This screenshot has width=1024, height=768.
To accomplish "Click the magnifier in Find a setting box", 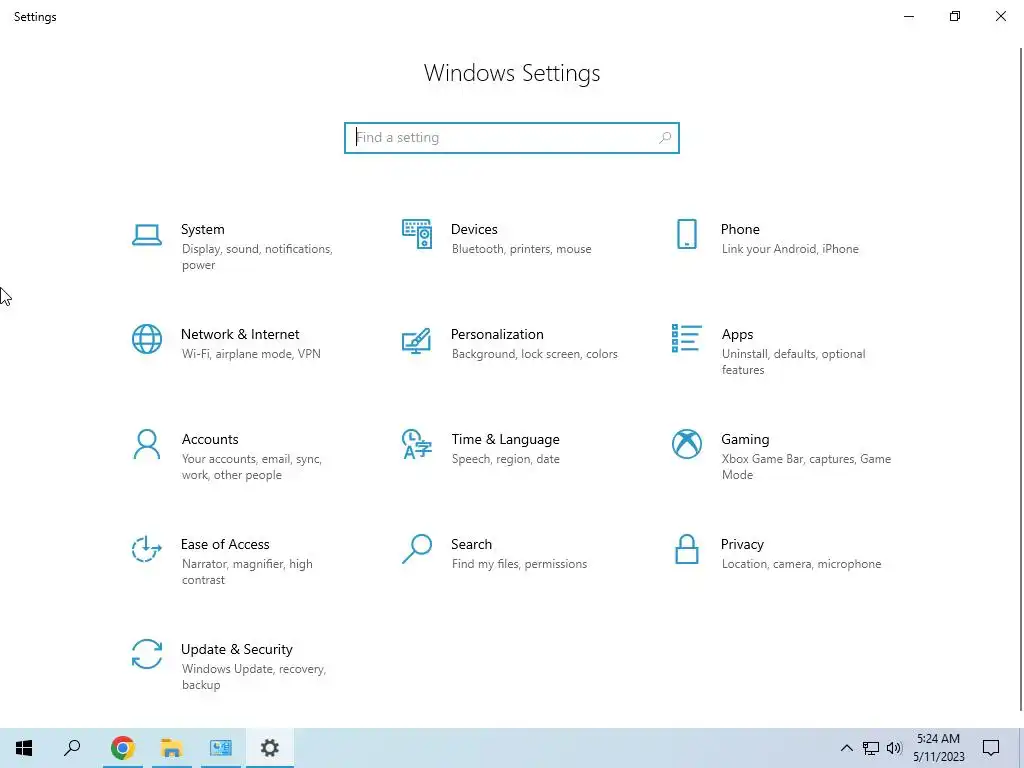I will [x=665, y=138].
